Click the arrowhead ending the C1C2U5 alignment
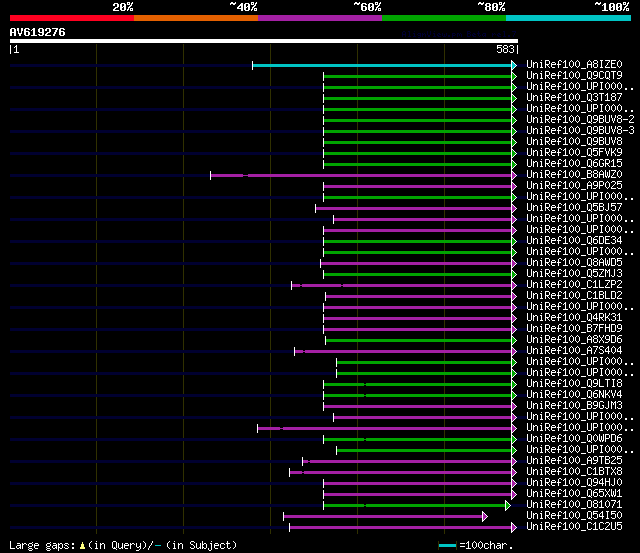The image size is (640, 553). coord(514,528)
